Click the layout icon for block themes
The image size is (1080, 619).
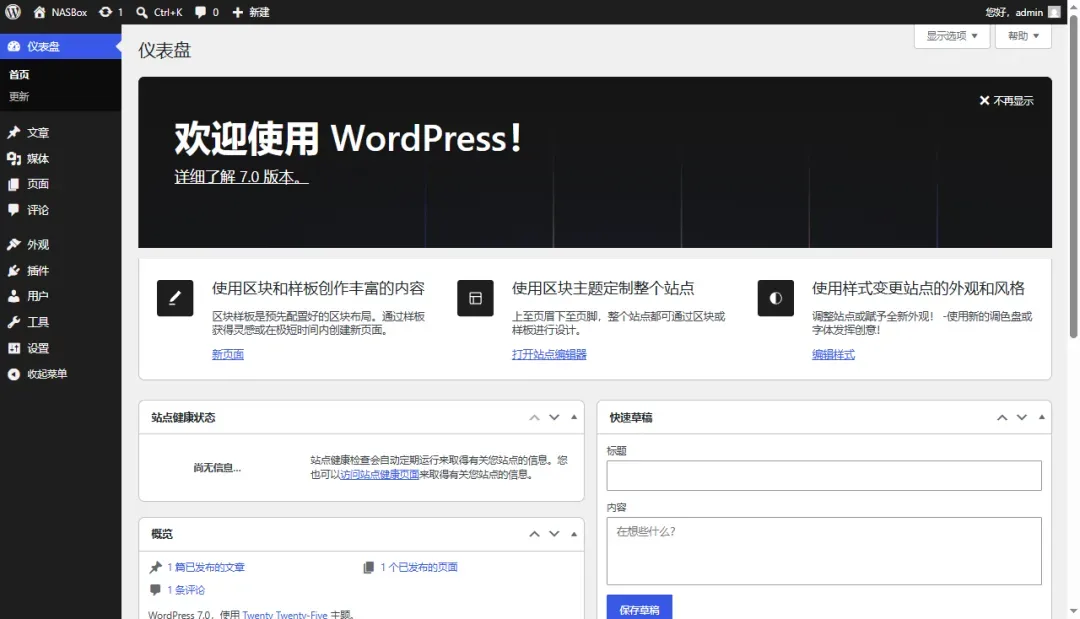click(x=475, y=298)
